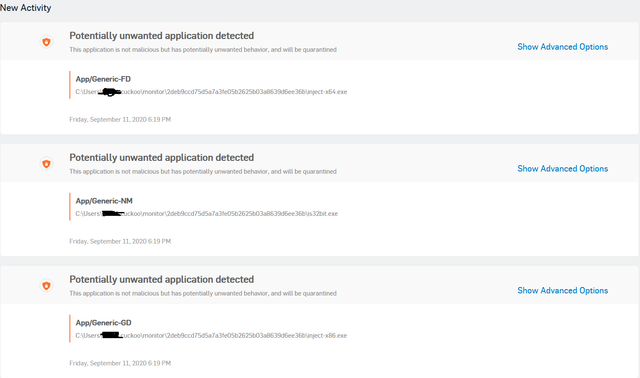Click the timestamp under is32bit.exe entry
This screenshot has width=640, height=378.
pyautogui.click(x=120, y=241)
